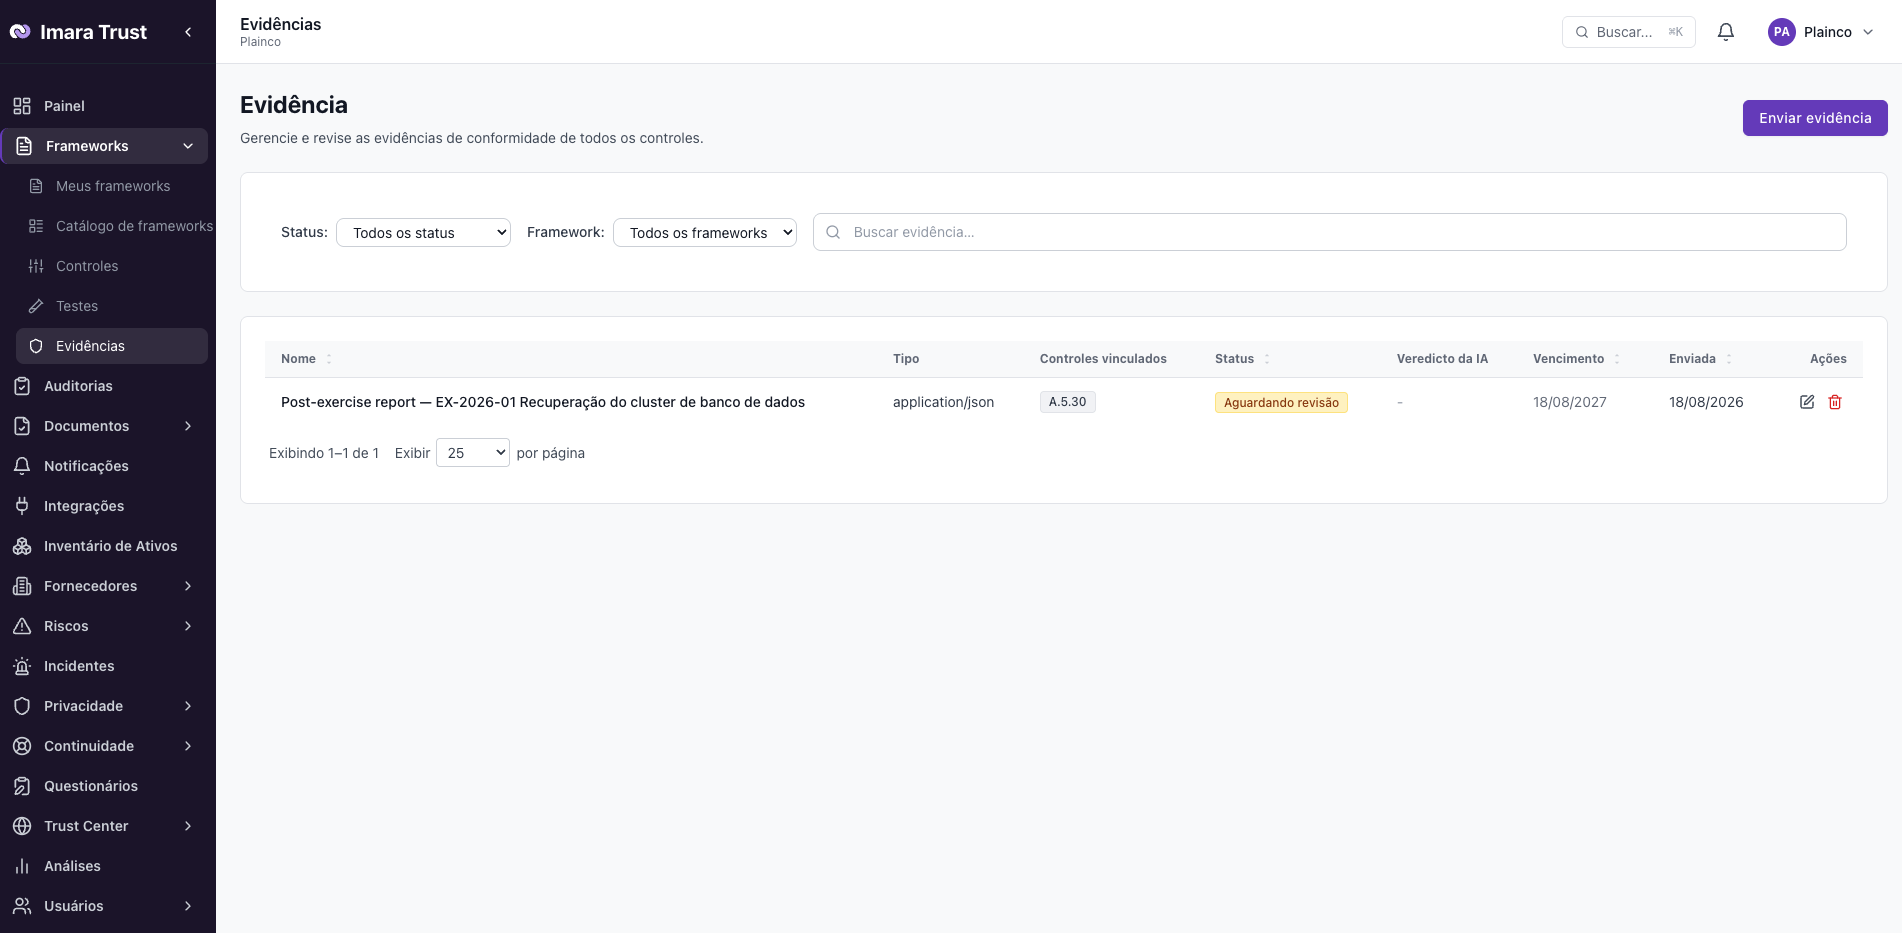This screenshot has height=933, width=1902.
Task: Delete evidence with the red trash icon
Action: click(x=1835, y=402)
